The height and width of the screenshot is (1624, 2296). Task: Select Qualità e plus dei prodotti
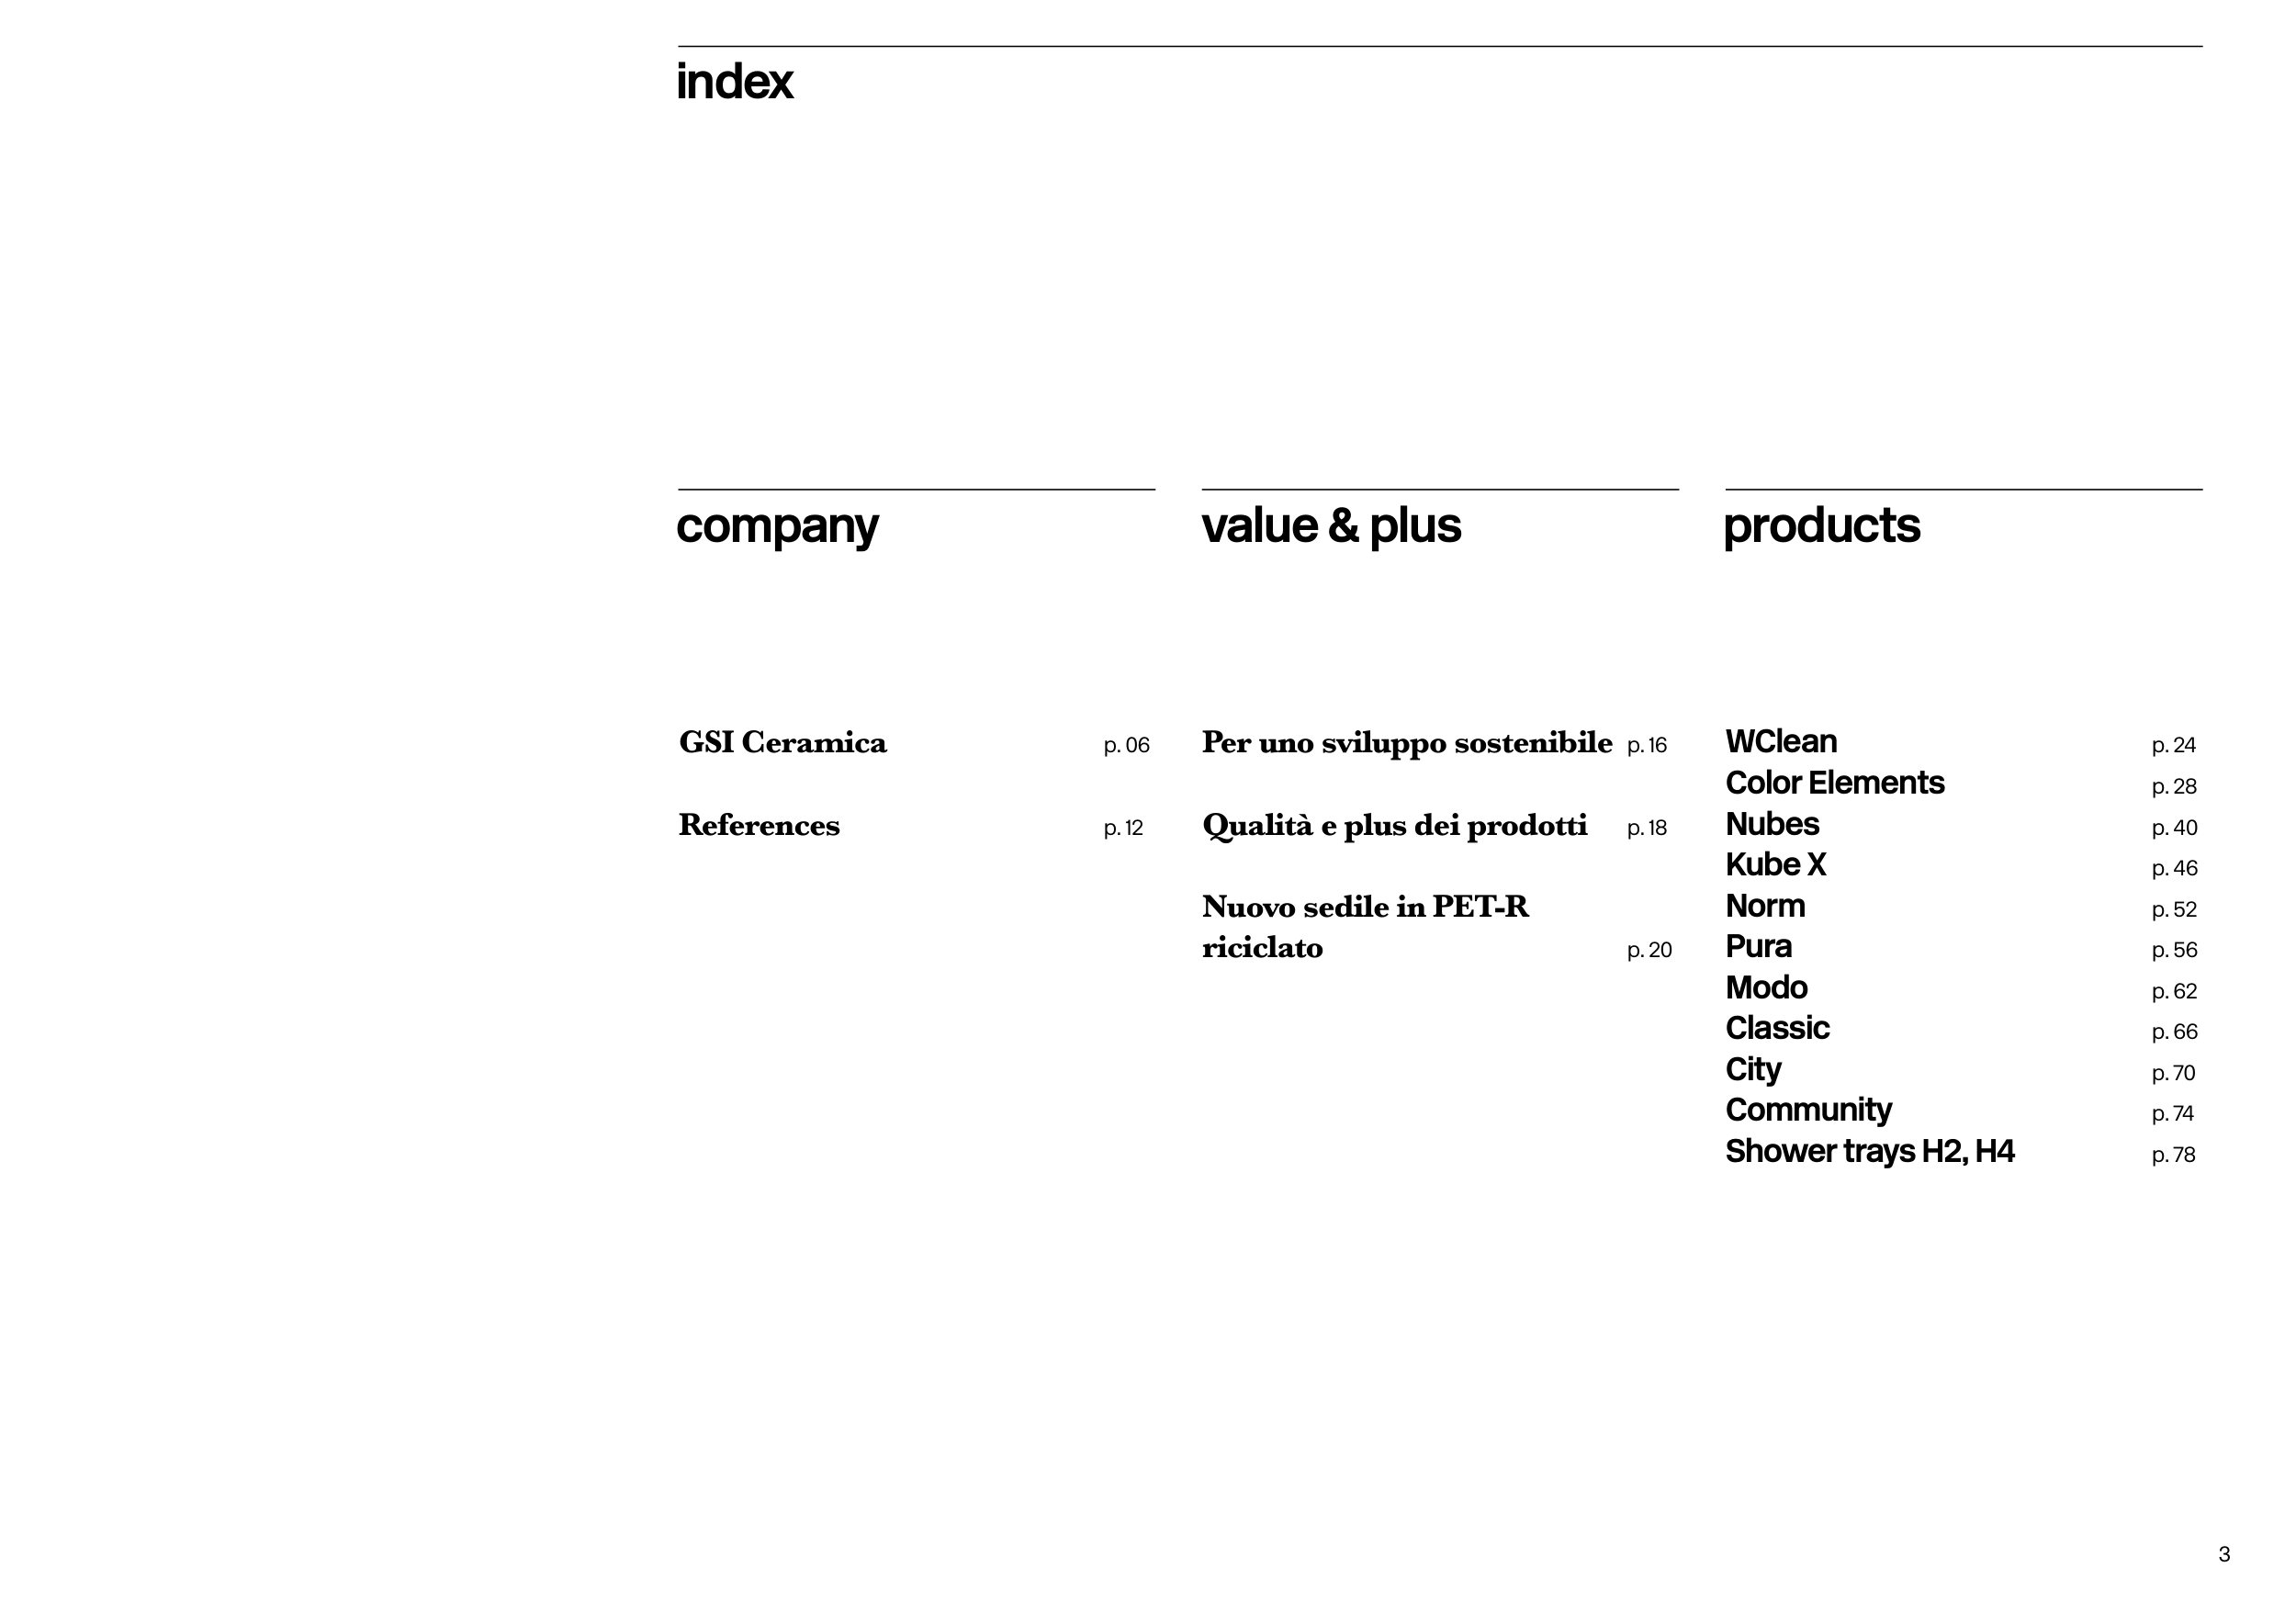click(1394, 826)
